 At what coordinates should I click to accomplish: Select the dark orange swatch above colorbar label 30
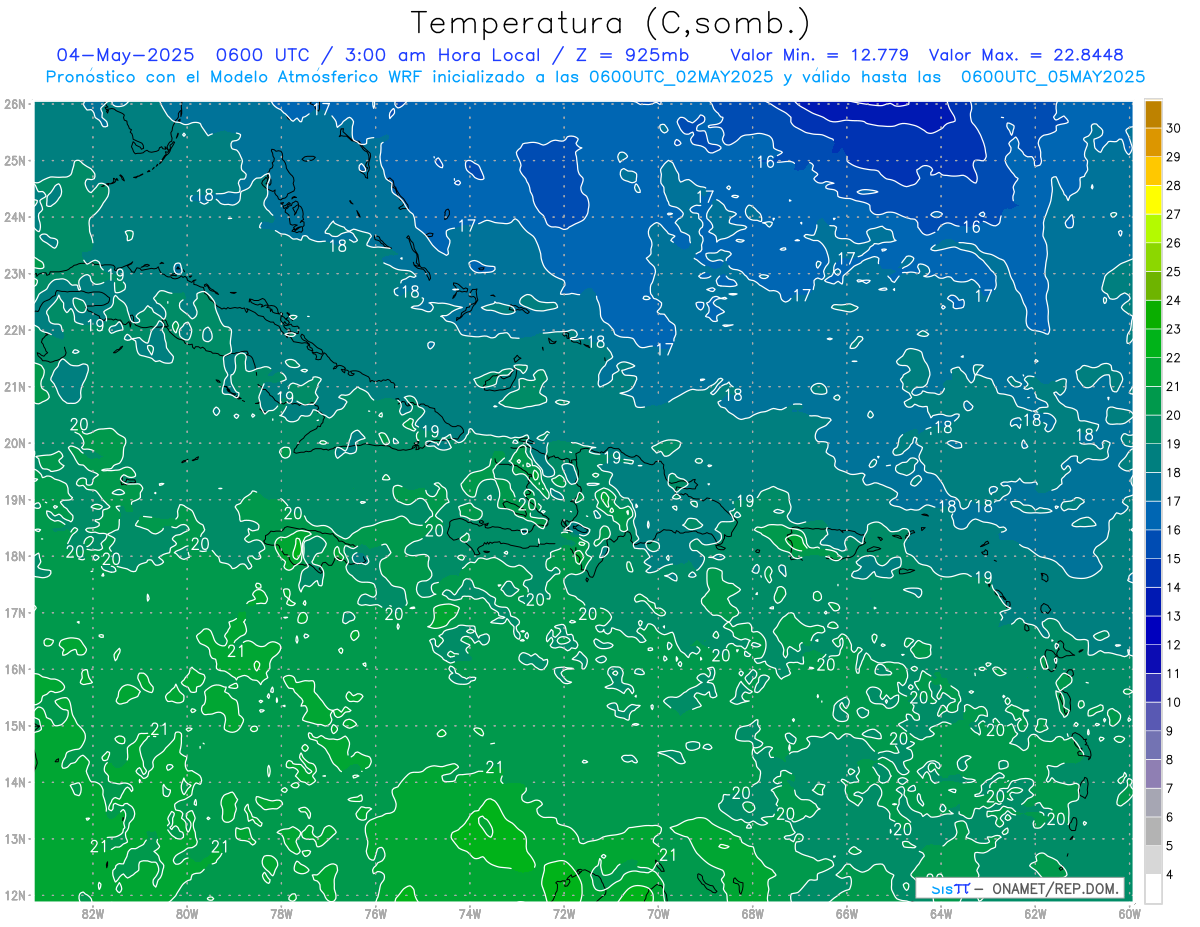coord(1153,114)
